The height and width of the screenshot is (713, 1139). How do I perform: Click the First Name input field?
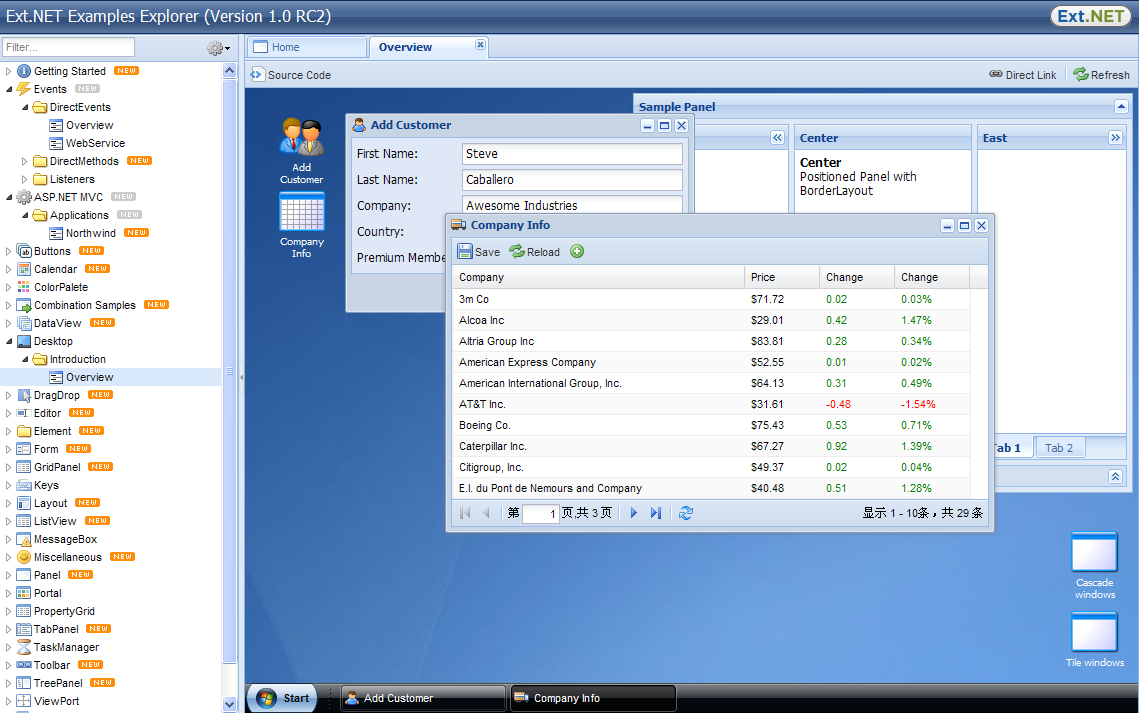pos(572,154)
